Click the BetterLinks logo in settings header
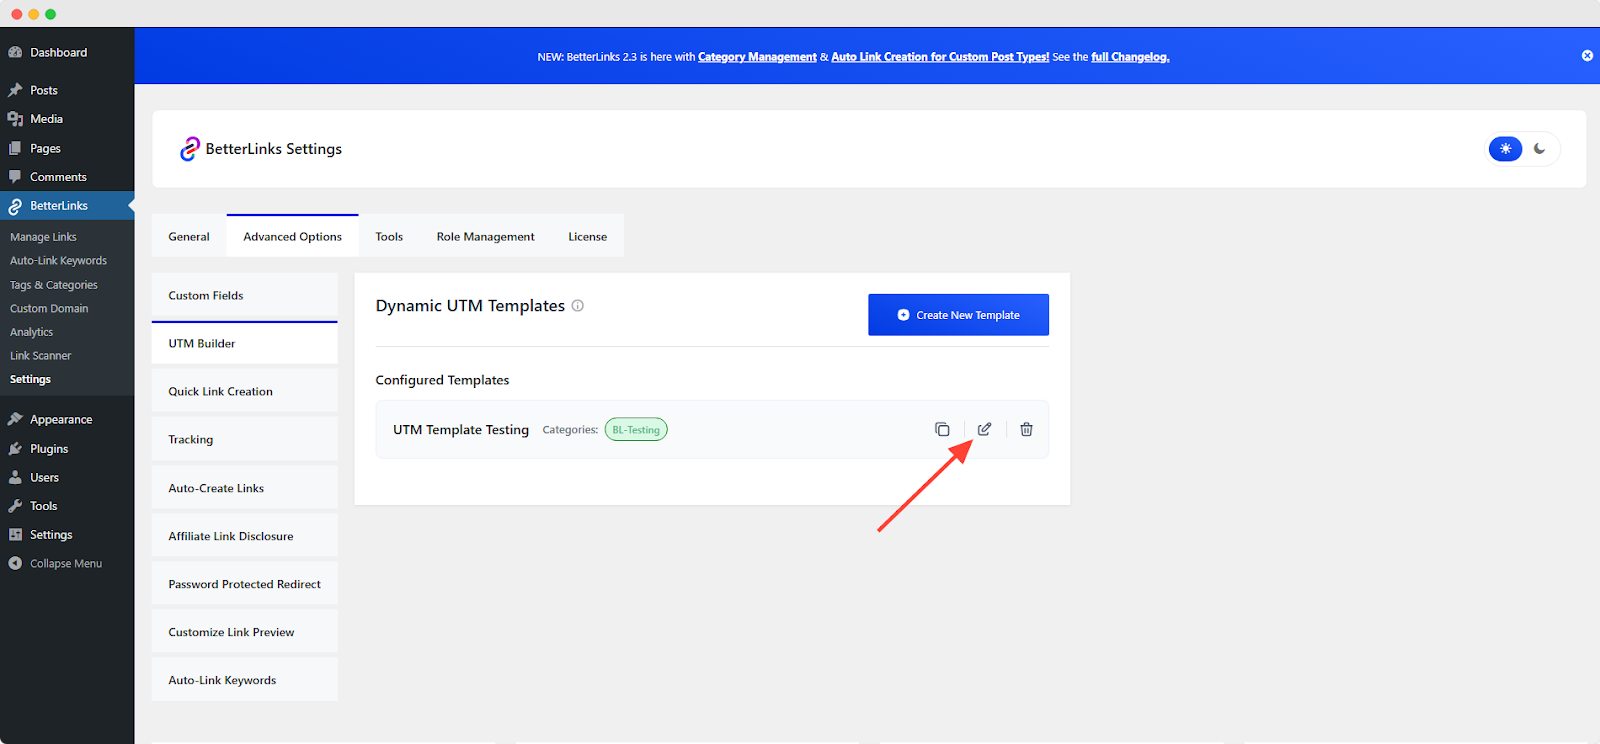This screenshot has width=1600, height=744. click(x=190, y=149)
